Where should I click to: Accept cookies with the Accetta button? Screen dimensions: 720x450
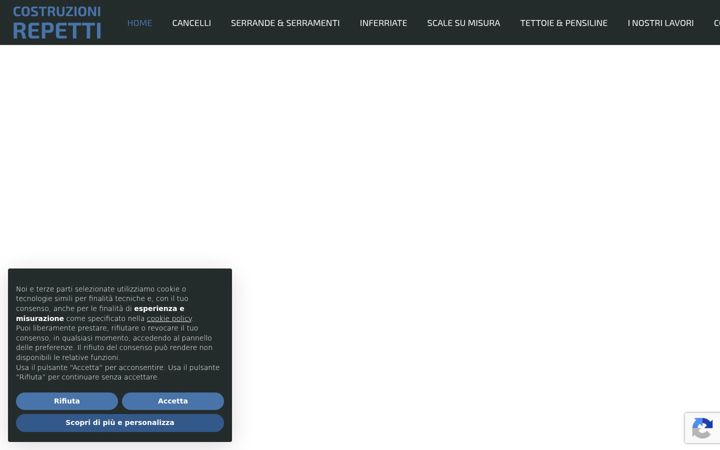[173, 401]
